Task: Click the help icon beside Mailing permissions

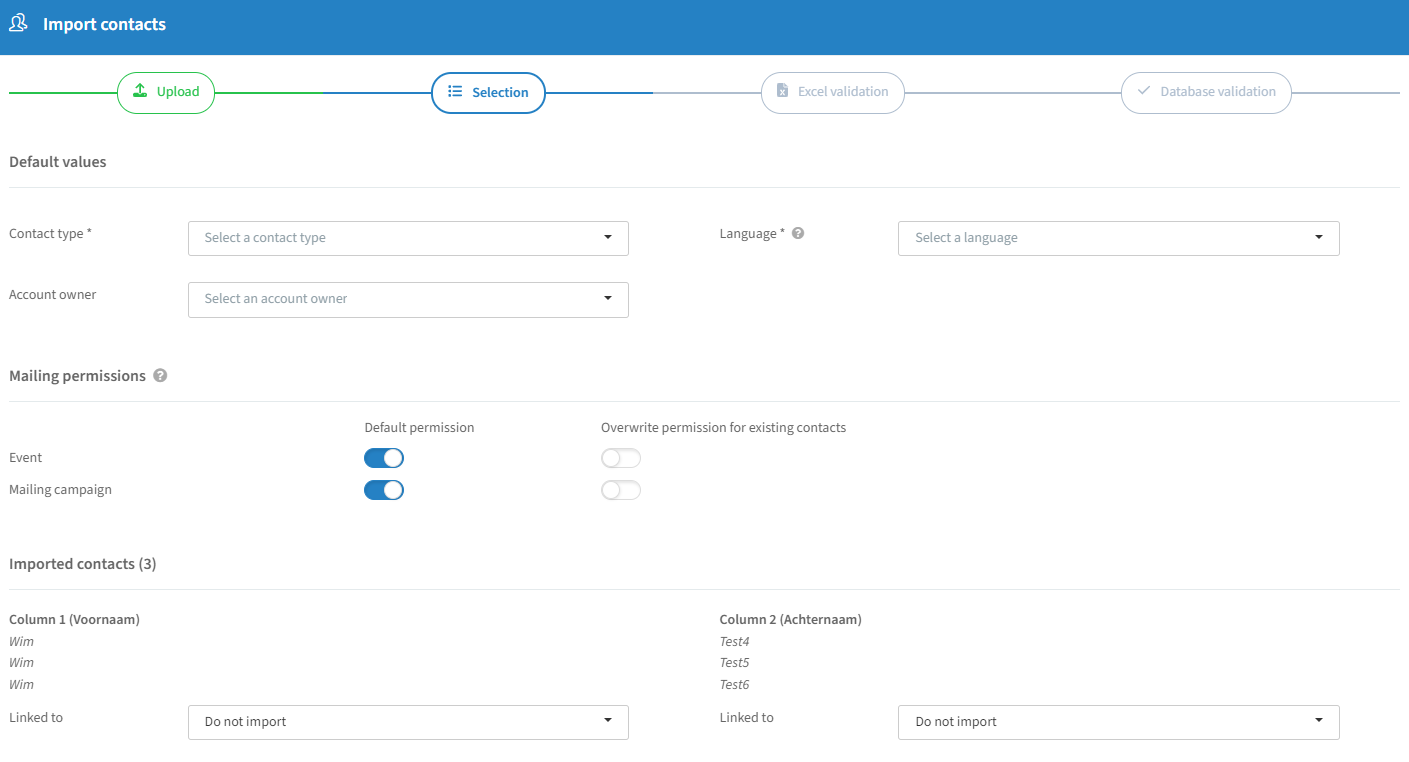Action: point(160,376)
